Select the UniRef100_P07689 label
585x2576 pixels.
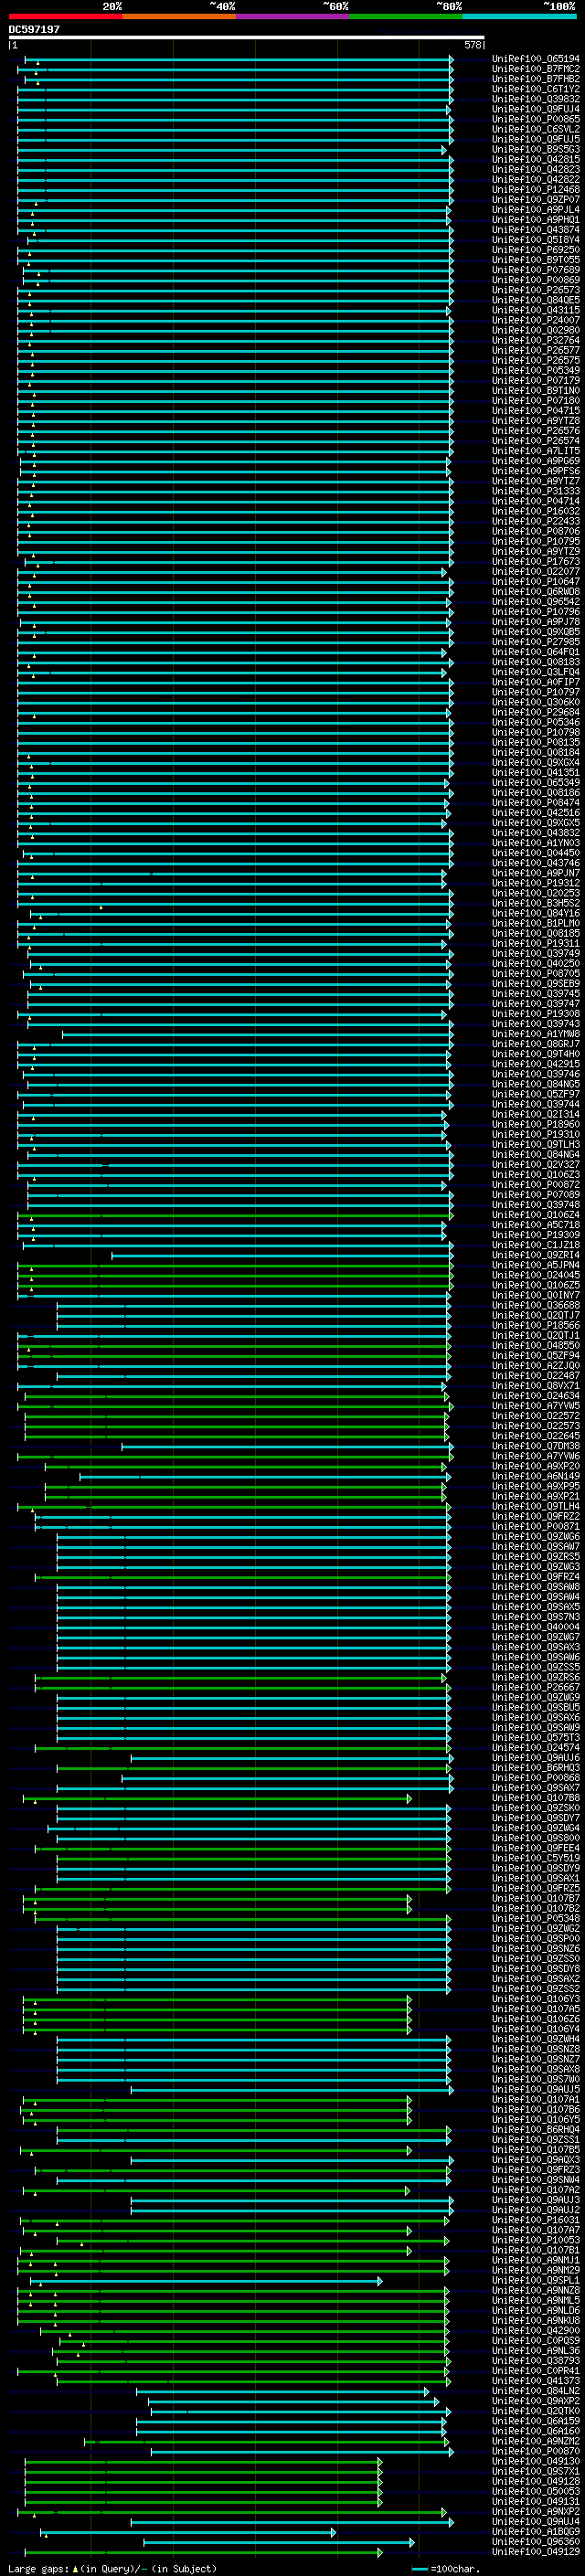coord(536,270)
